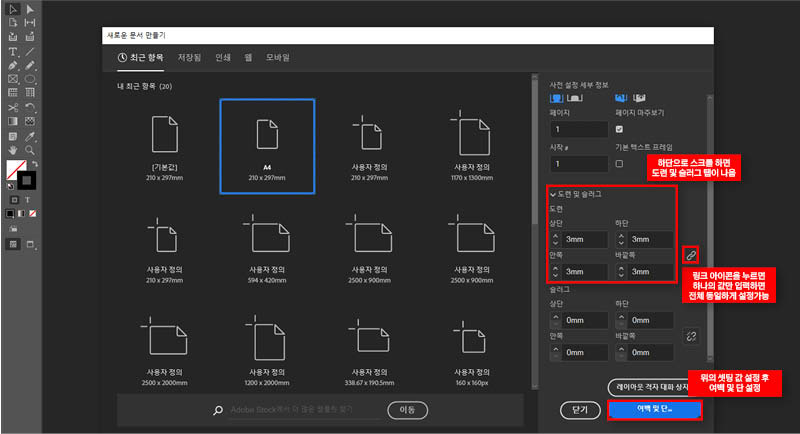Toggle formatting affects text T button
Image resolution: width=800 pixels, height=434 pixels.
28,200
